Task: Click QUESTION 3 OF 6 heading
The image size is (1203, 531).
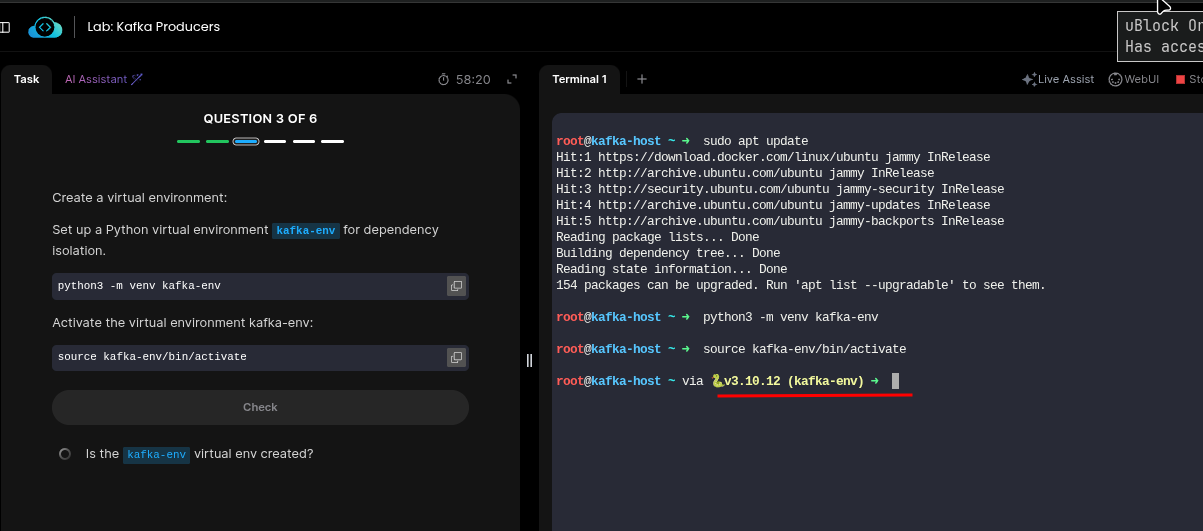Action: 260,119
